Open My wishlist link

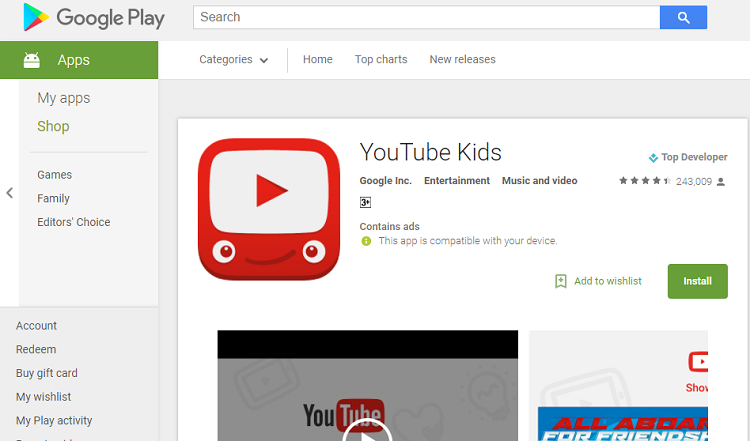(x=44, y=397)
